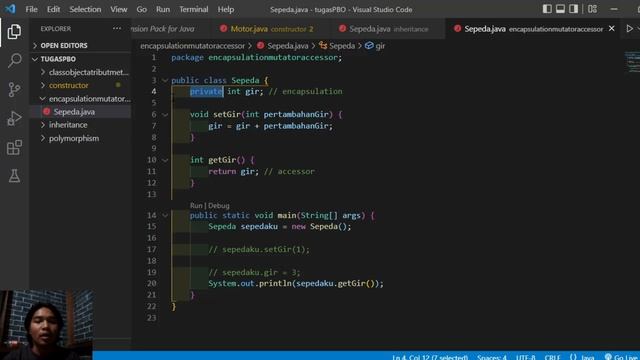Click the println statement on line 20
The height and width of the screenshot is (360, 640).
click(x=296, y=283)
